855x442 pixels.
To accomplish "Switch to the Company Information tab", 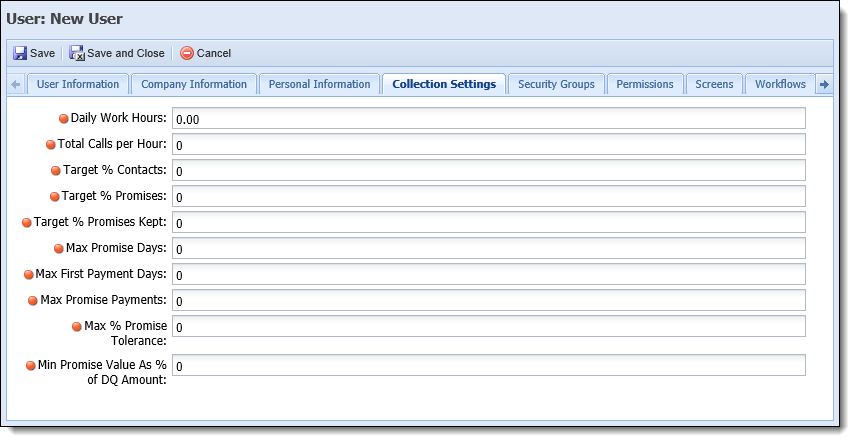I will tap(194, 84).
